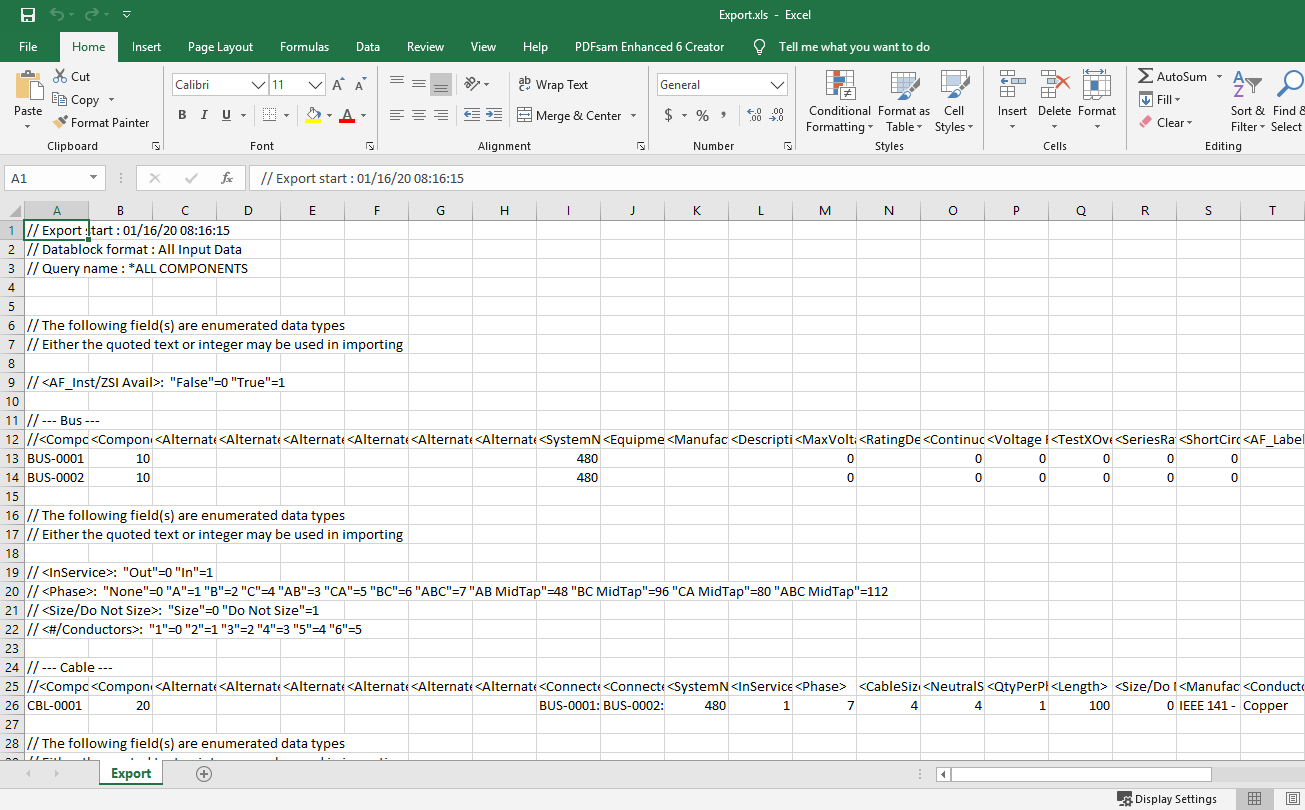Toggle Bold formatting

pyautogui.click(x=182, y=116)
